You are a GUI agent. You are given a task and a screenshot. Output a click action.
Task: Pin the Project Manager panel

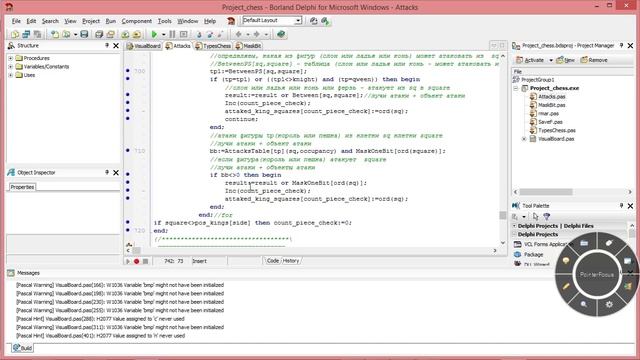point(621,46)
